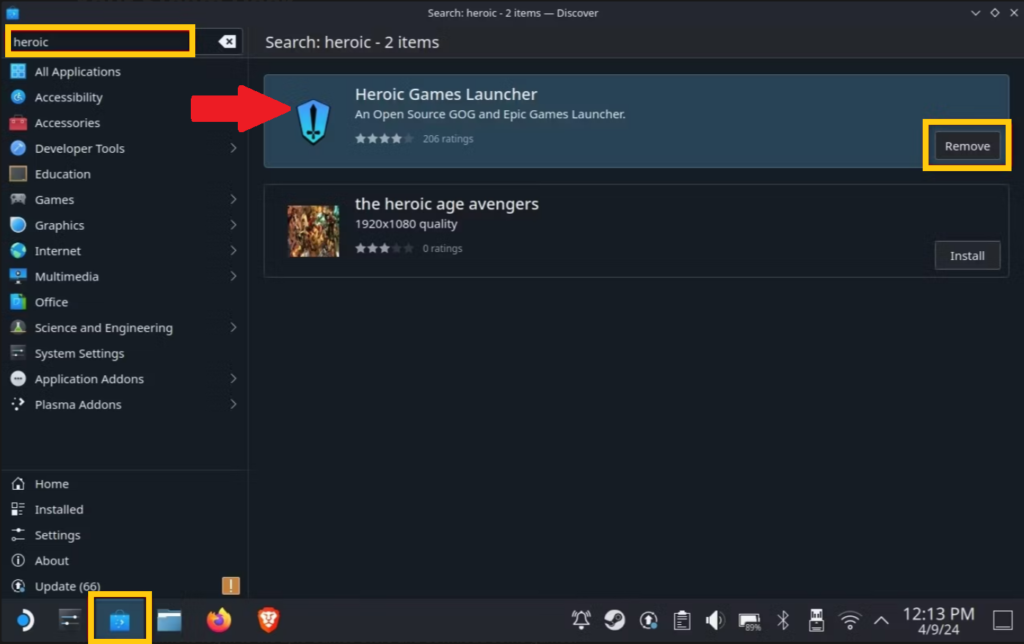This screenshot has width=1024, height=644.
Task: Open the Accessories toolbox icon
Action: pyautogui.click(x=18, y=123)
